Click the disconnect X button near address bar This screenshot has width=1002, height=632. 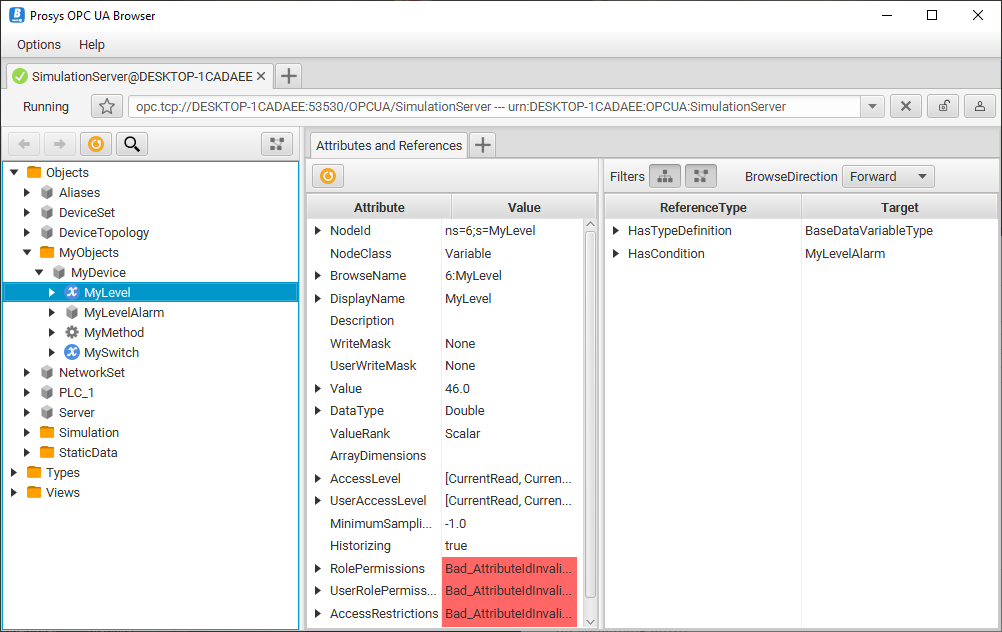(x=905, y=107)
